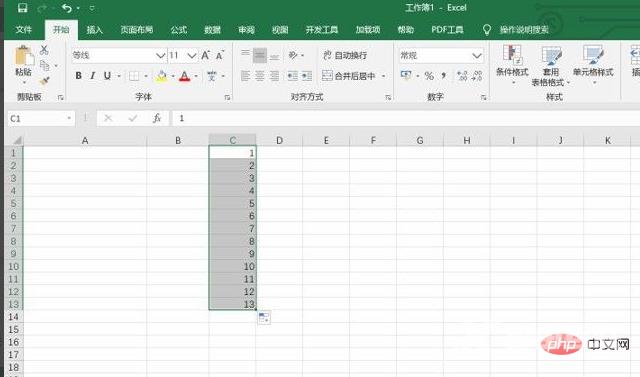
Task: Undo the last action
Action: [x=67, y=8]
